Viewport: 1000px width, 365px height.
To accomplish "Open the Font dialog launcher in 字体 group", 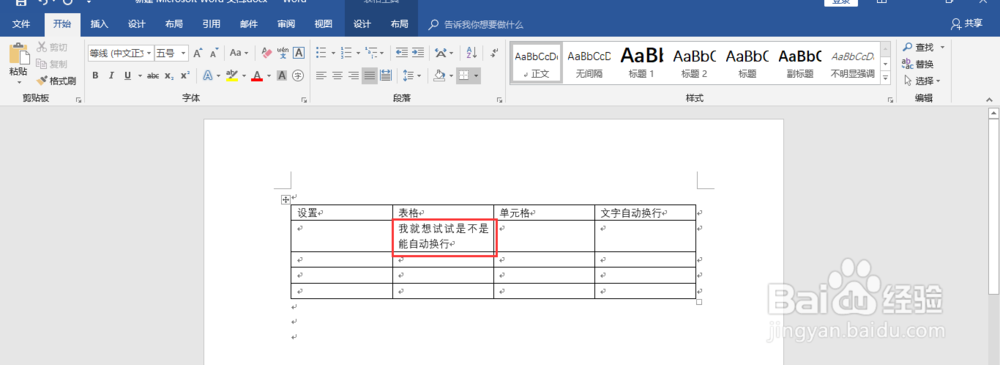I will pyautogui.click(x=304, y=100).
